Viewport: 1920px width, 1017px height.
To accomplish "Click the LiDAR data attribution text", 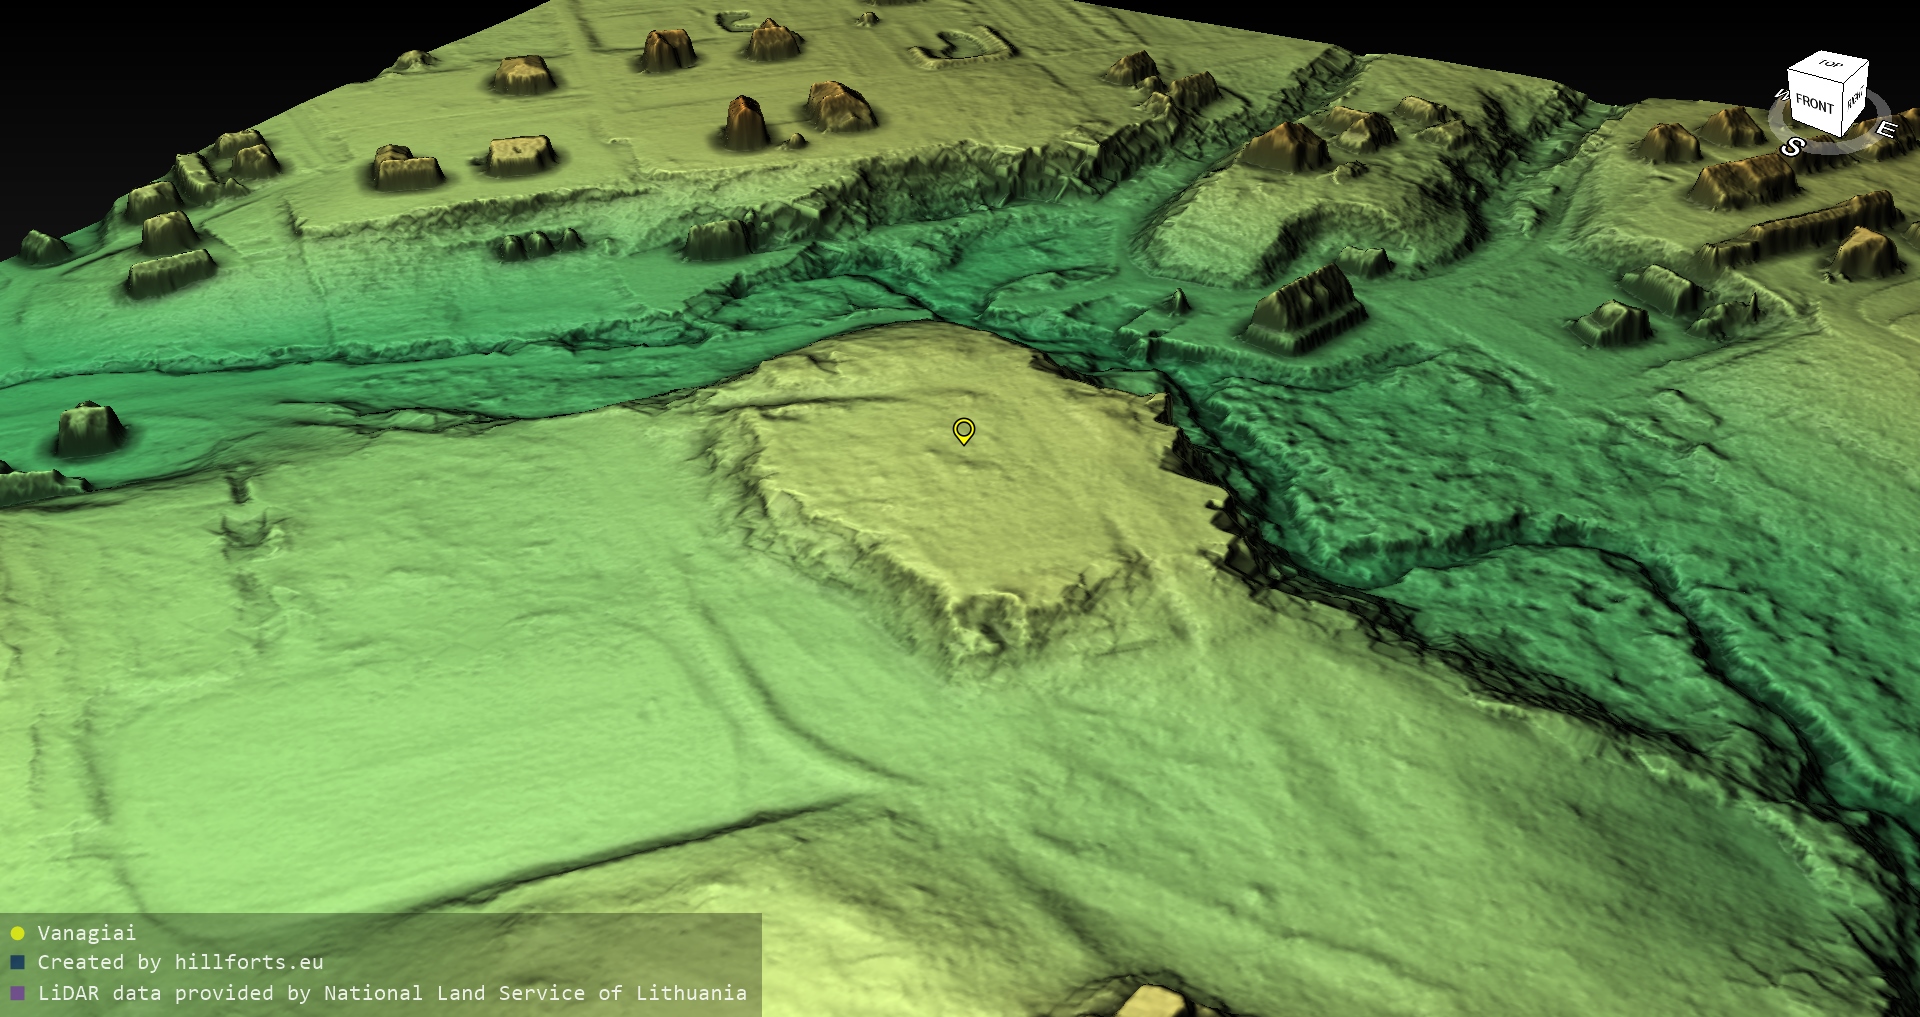I will coord(392,993).
